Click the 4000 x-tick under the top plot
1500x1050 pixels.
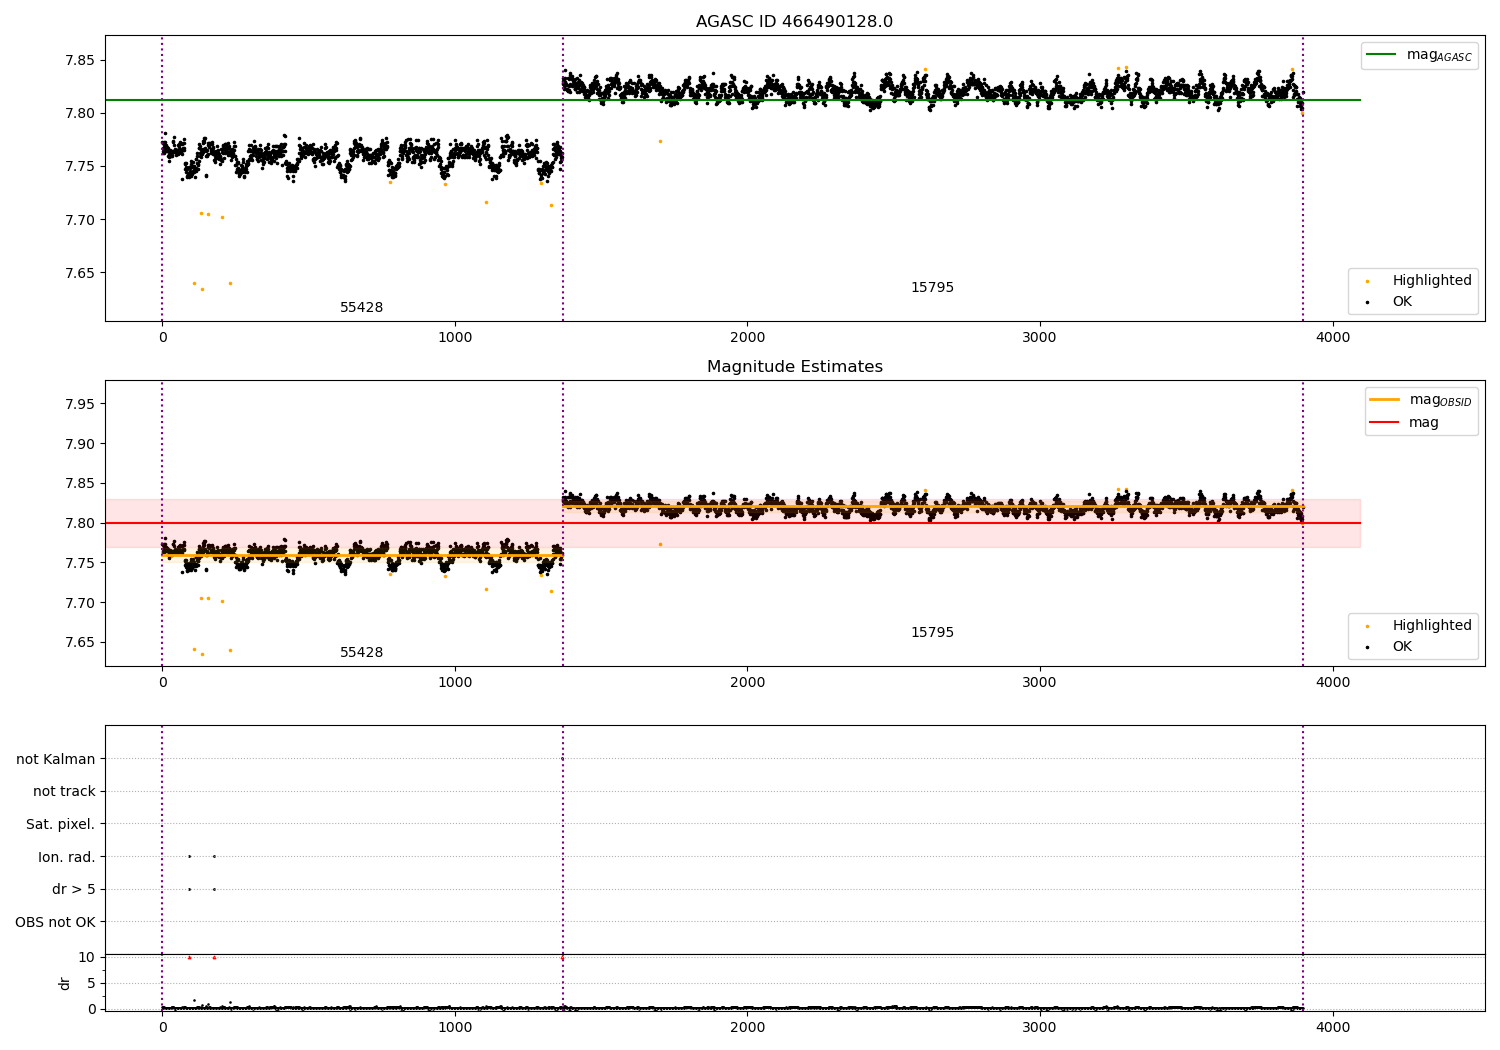[1332, 338]
